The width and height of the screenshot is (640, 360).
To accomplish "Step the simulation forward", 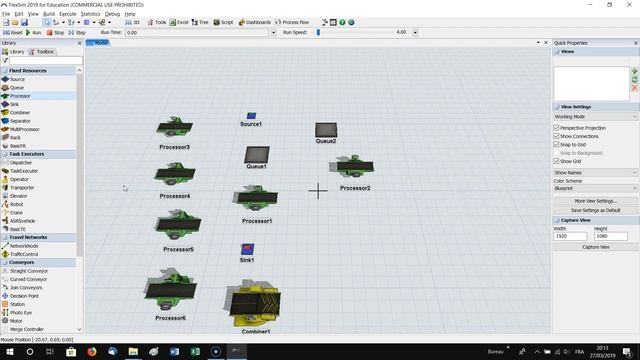I will (x=77, y=33).
